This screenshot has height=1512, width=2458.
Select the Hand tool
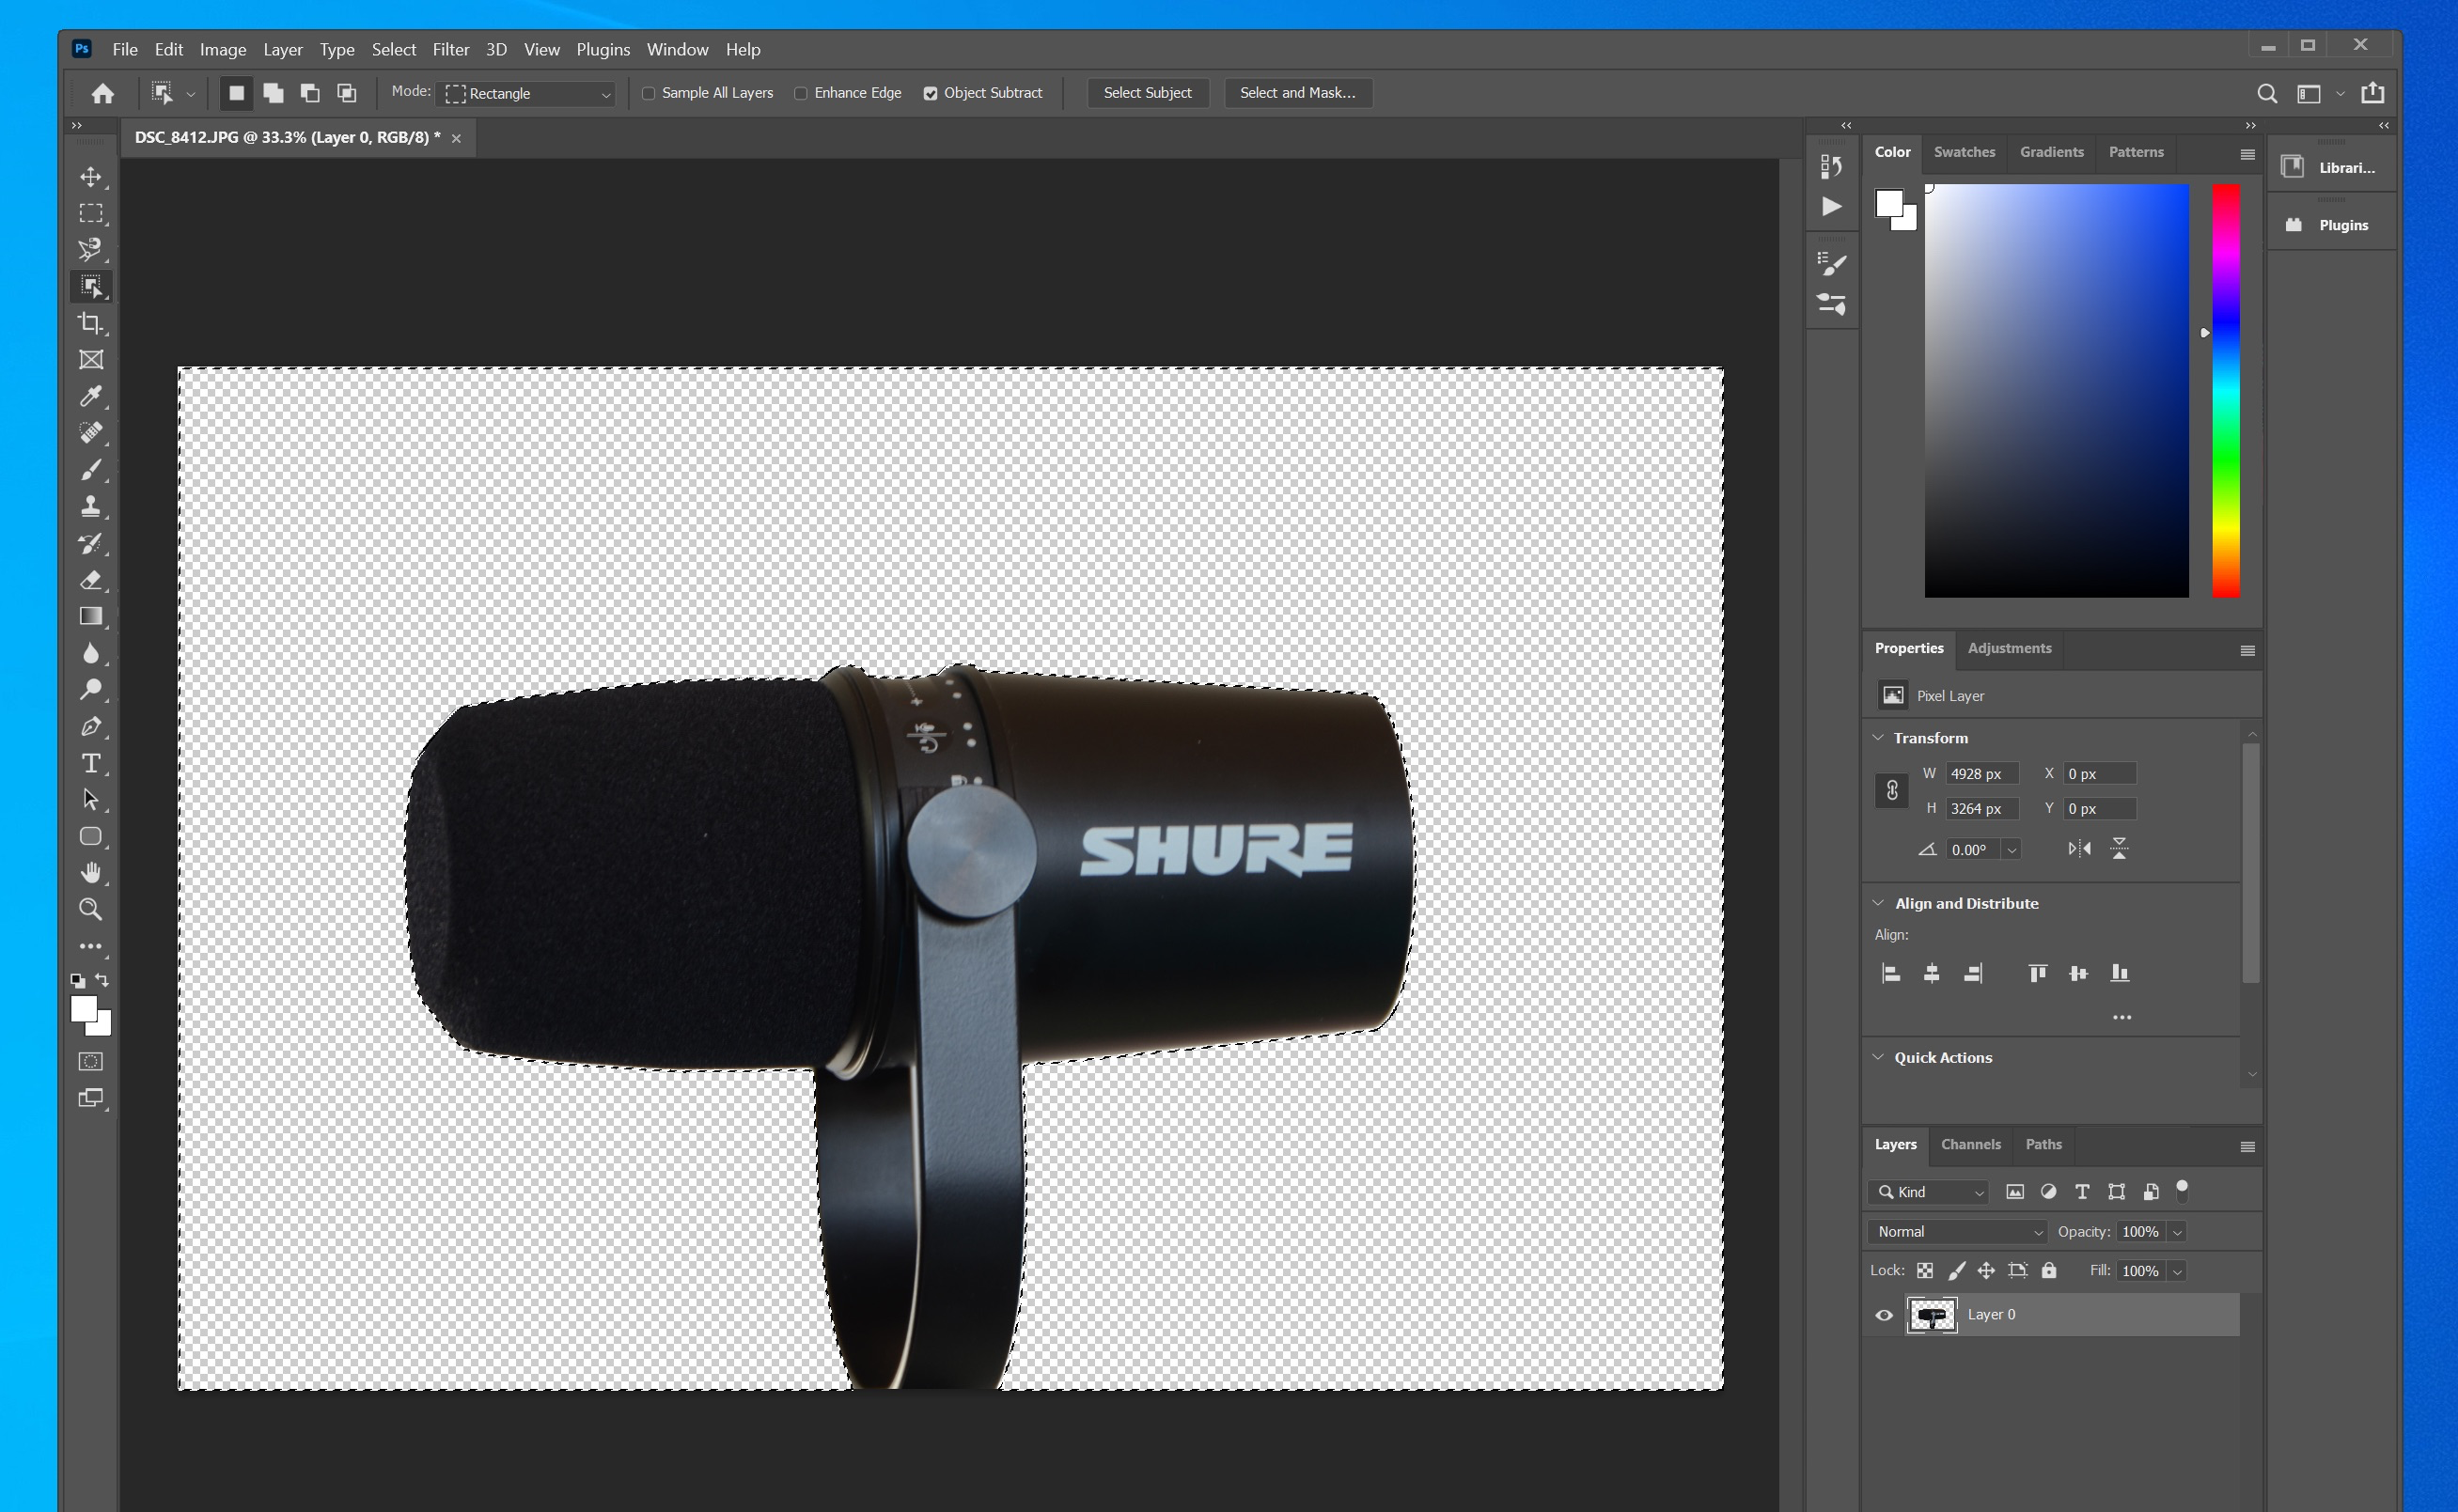(91, 873)
